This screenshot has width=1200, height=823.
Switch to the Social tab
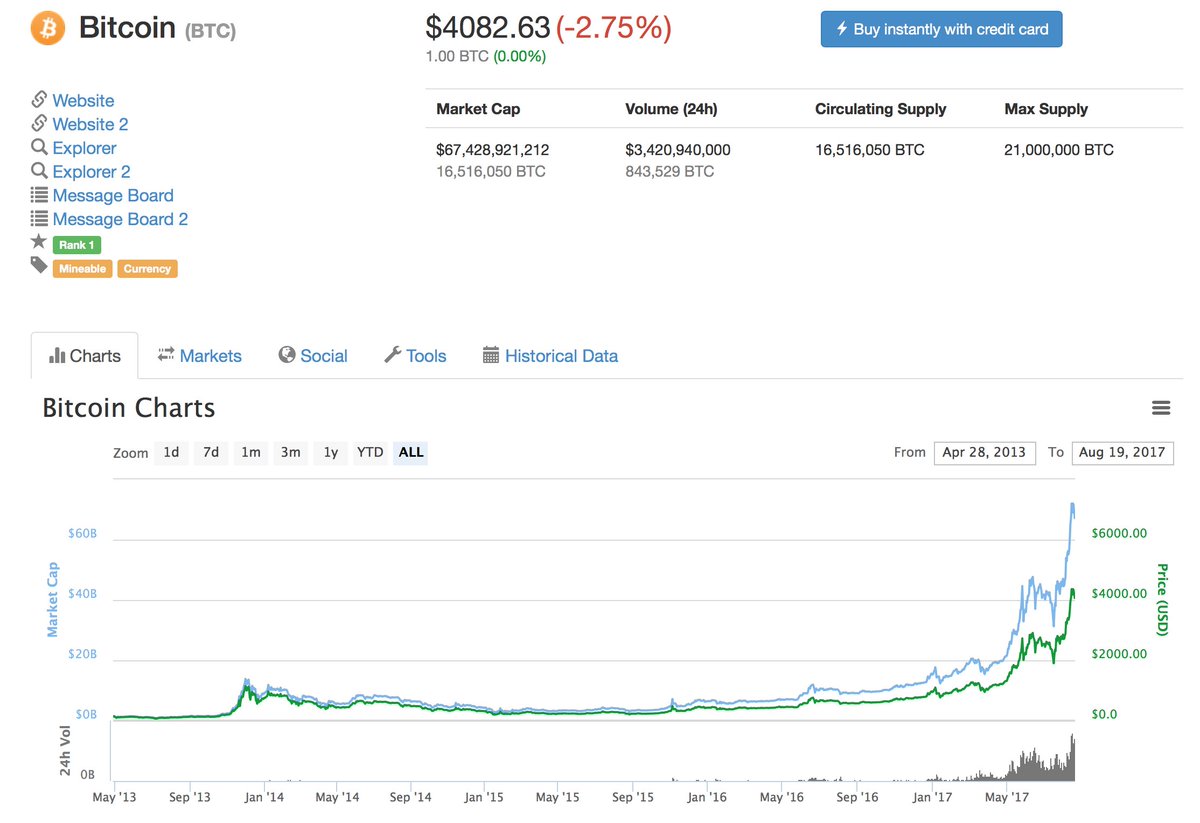click(313, 356)
